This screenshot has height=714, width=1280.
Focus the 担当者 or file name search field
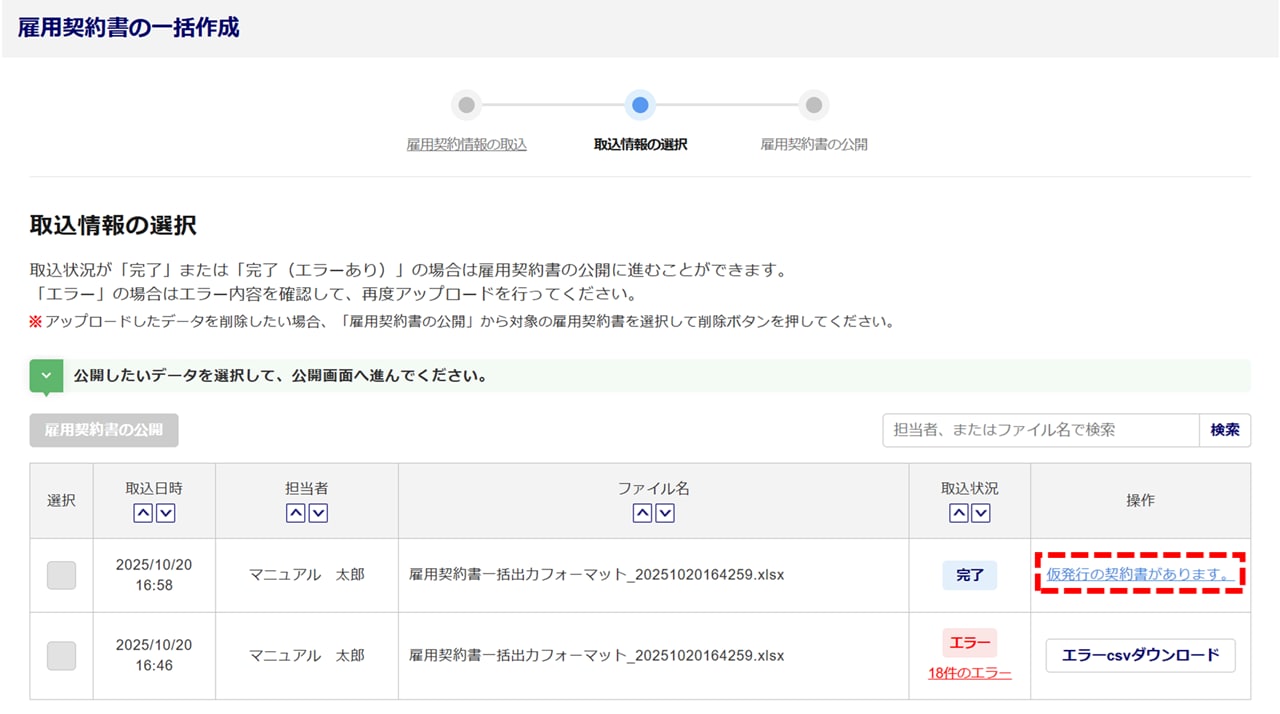1040,430
